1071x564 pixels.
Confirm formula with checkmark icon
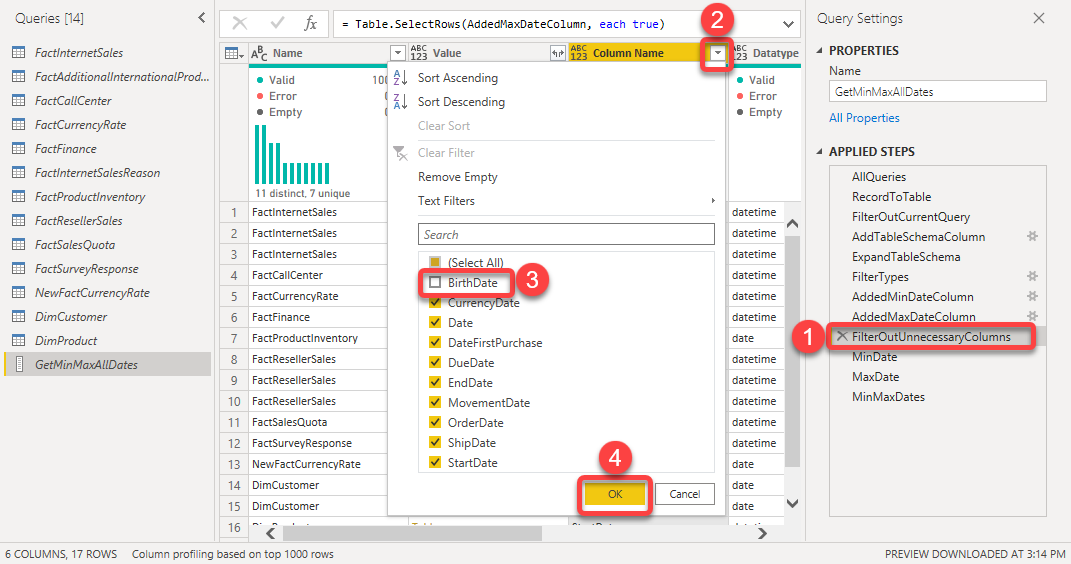point(277,24)
